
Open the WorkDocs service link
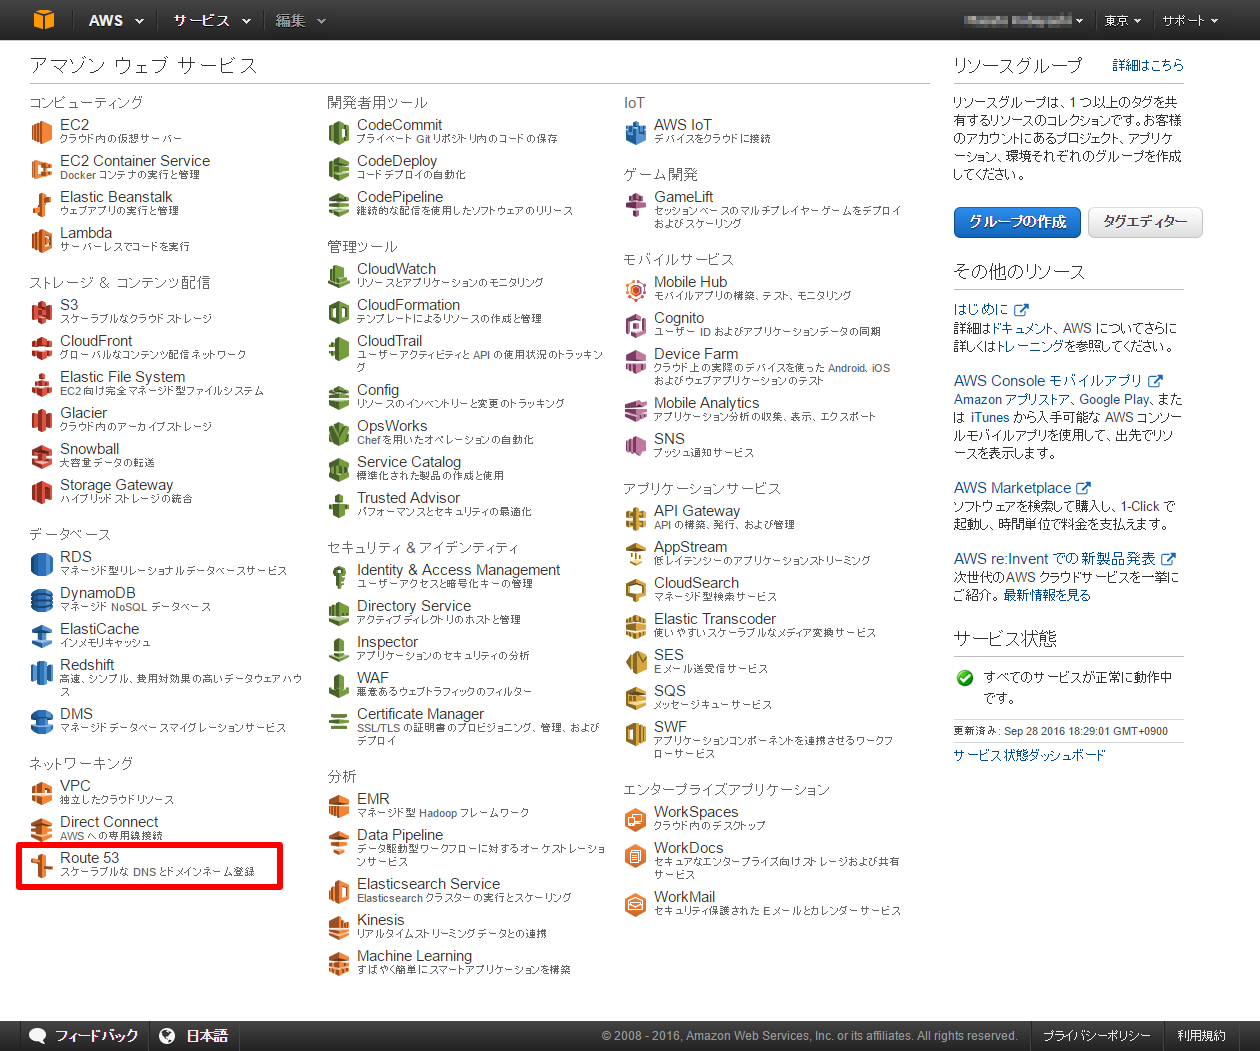coord(688,848)
